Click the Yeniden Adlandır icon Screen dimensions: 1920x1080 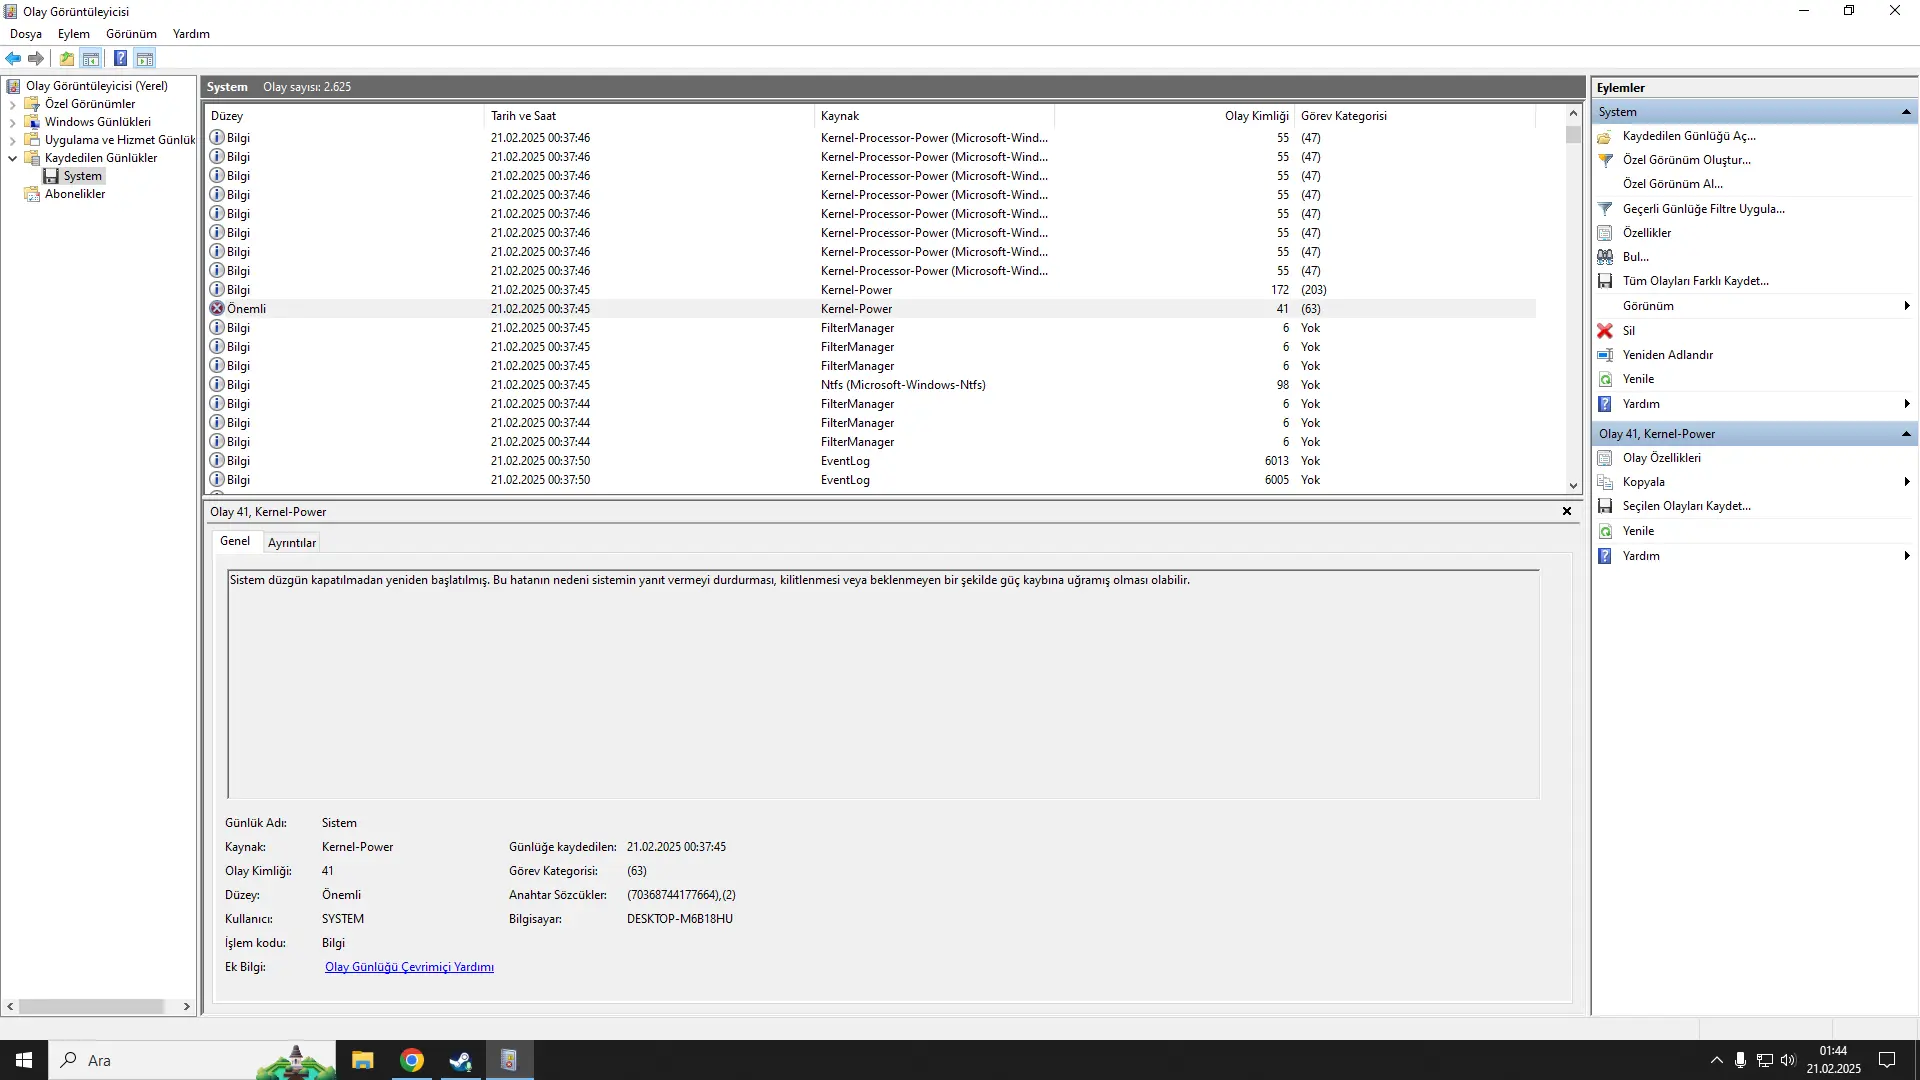pyautogui.click(x=1605, y=355)
